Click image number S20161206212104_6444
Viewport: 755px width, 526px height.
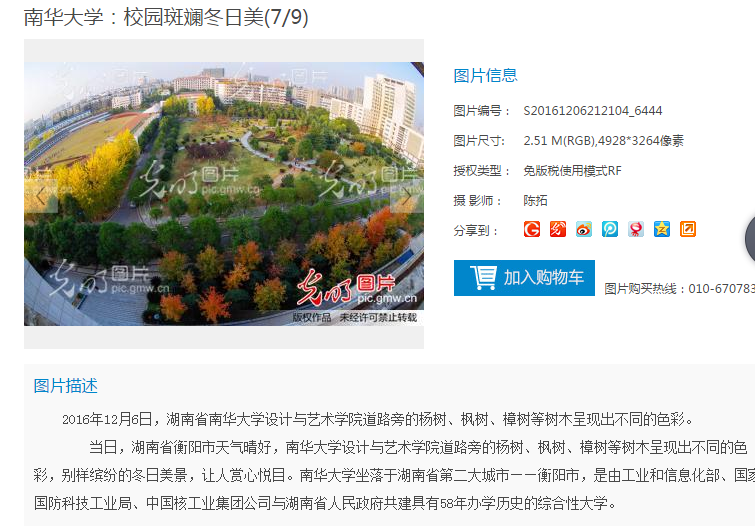click(593, 111)
